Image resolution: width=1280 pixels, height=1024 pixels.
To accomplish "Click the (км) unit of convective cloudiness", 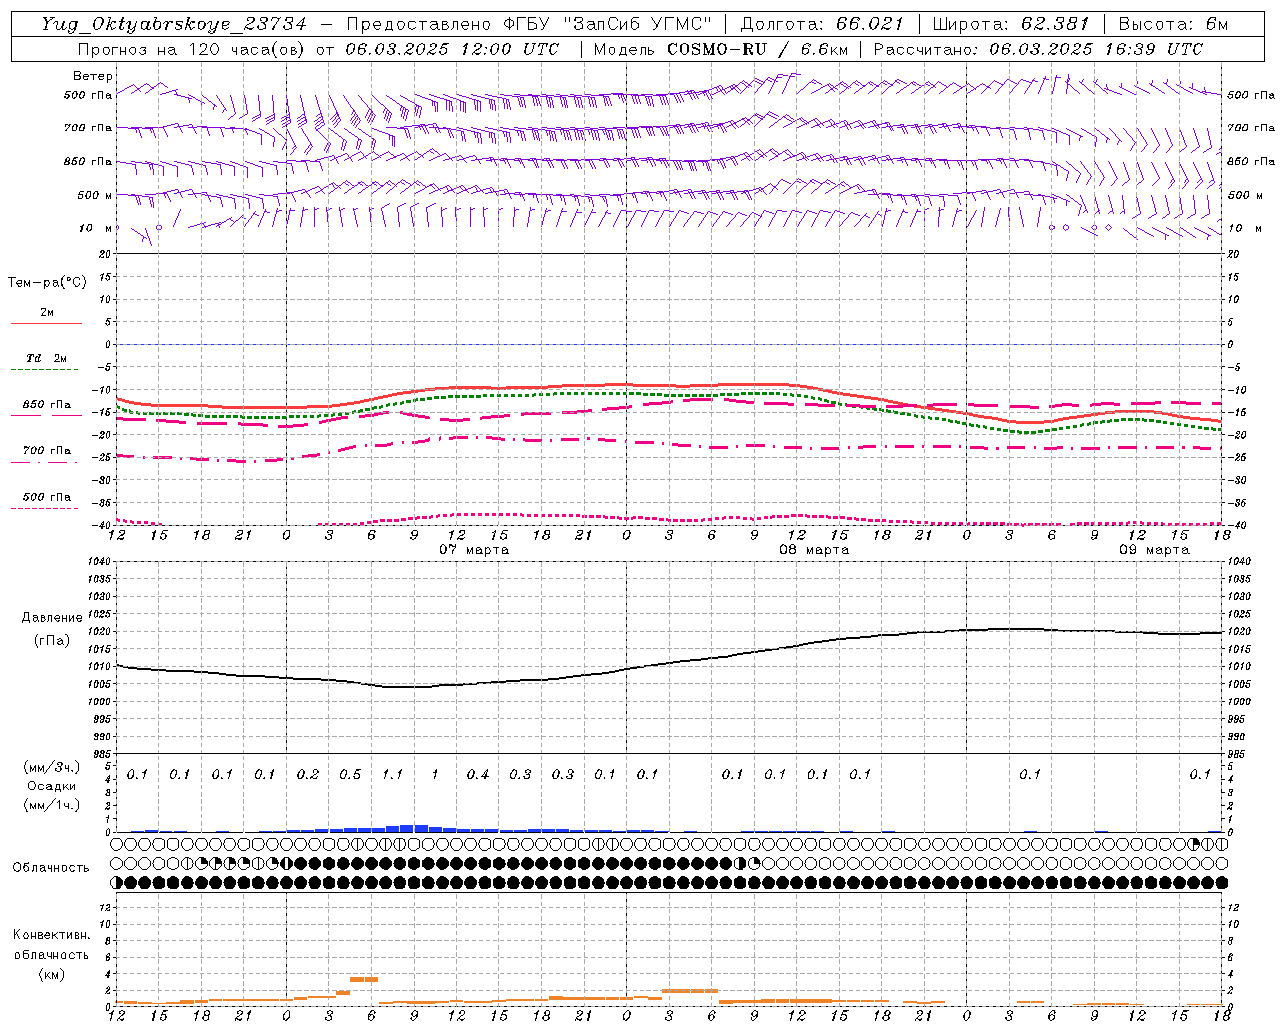I will (51, 974).
